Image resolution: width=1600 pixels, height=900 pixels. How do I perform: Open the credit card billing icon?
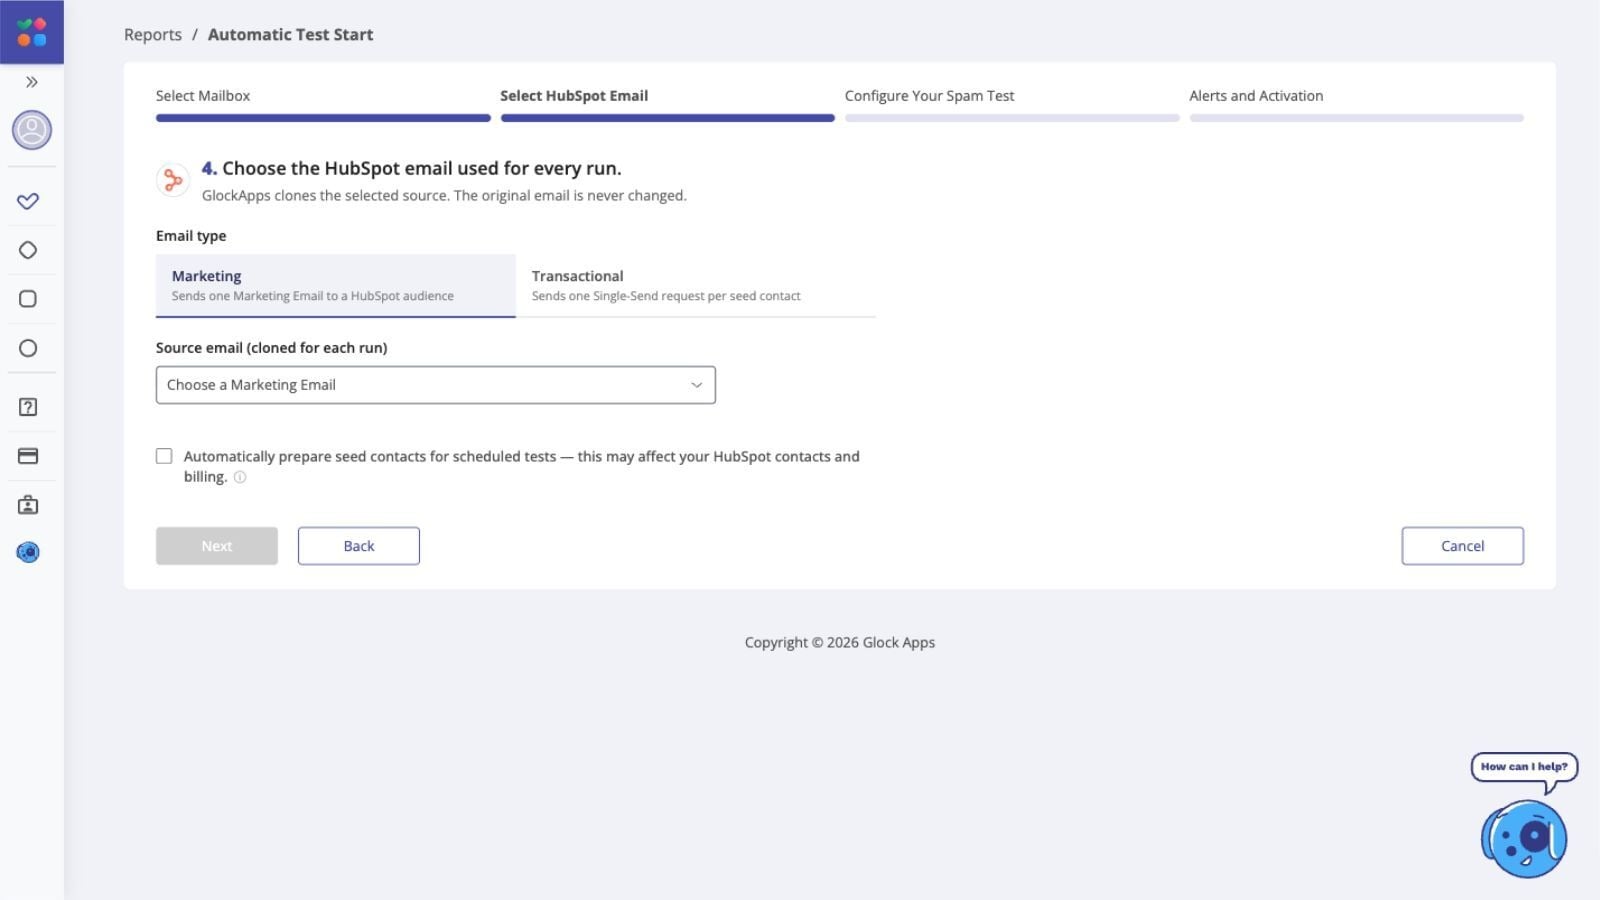click(28, 456)
